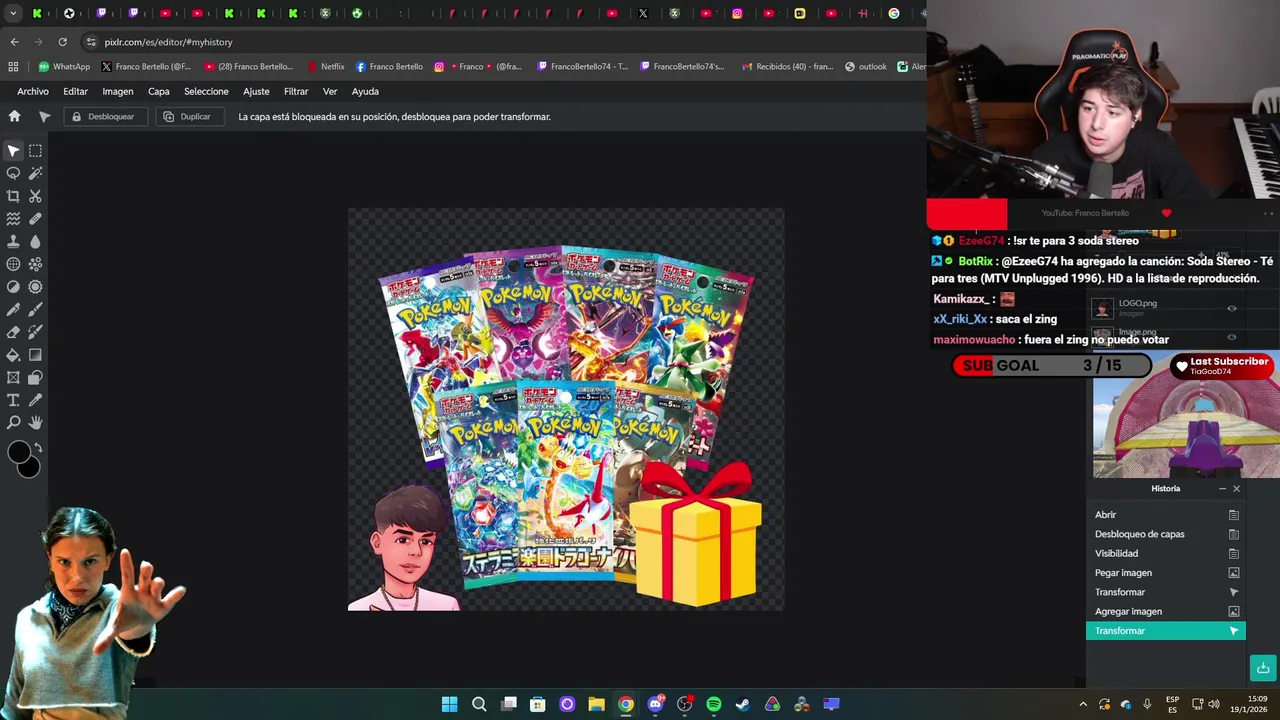Select the Blur droplet tool
Viewport: 1280px width, 720px height.
(35, 241)
